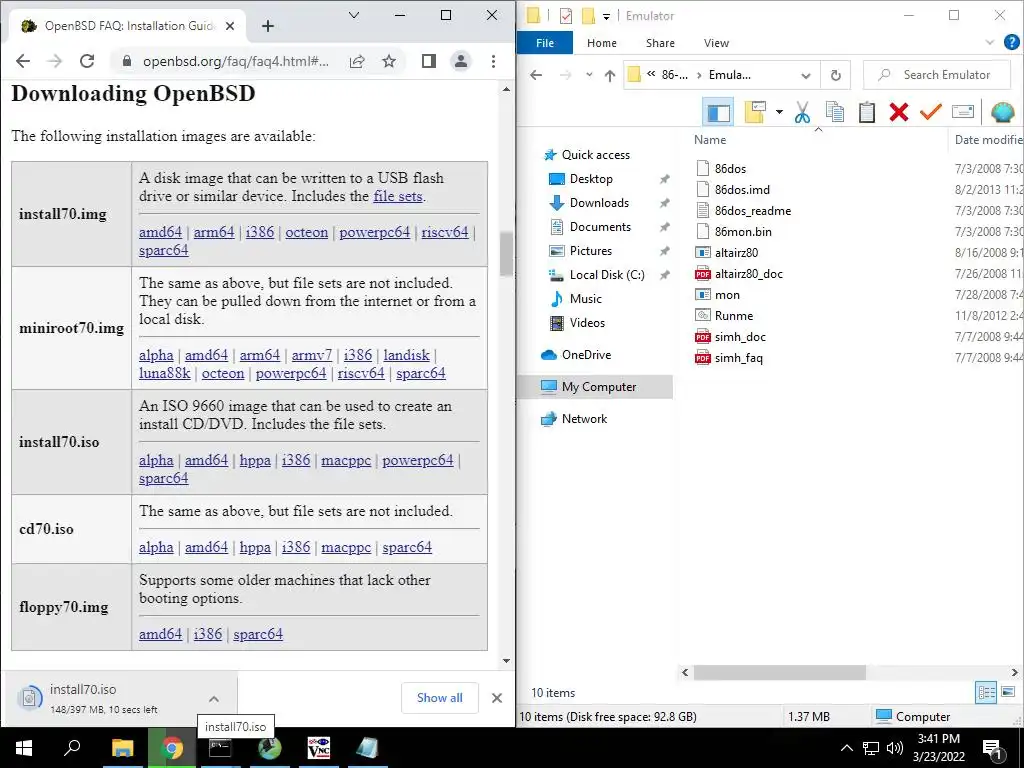Viewport: 1024px width, 768px height.
Task: Click the blue Help icon in Explorer
Action: point(1012,42)
